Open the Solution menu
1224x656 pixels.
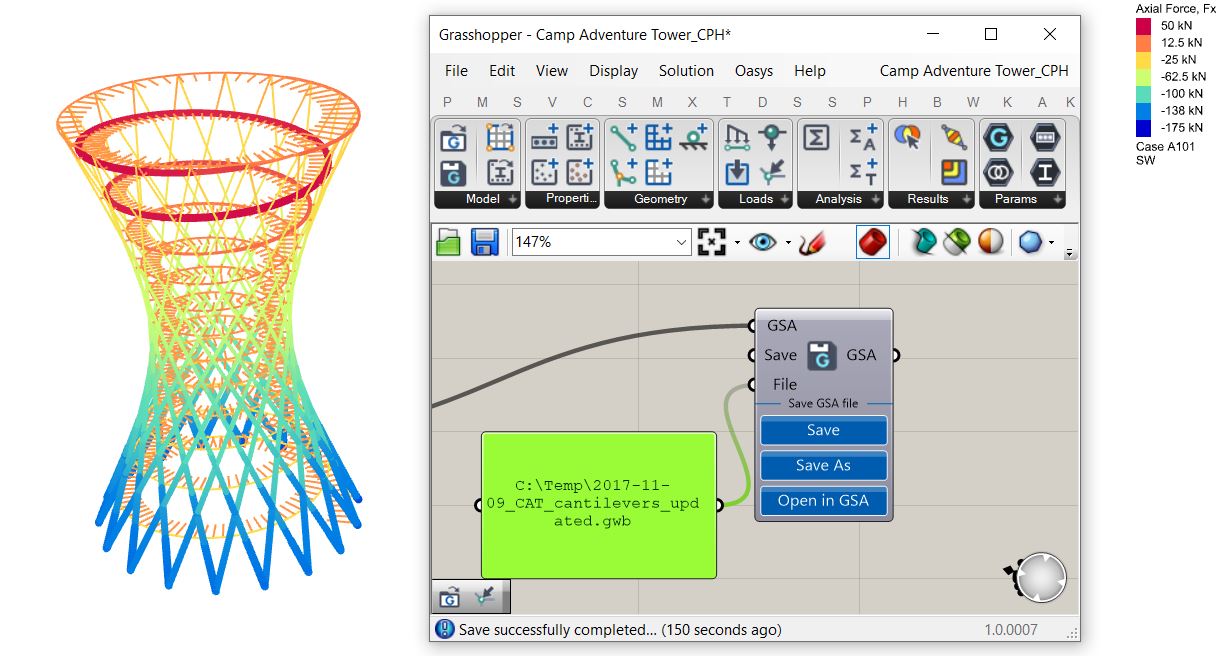pos(686,71)
